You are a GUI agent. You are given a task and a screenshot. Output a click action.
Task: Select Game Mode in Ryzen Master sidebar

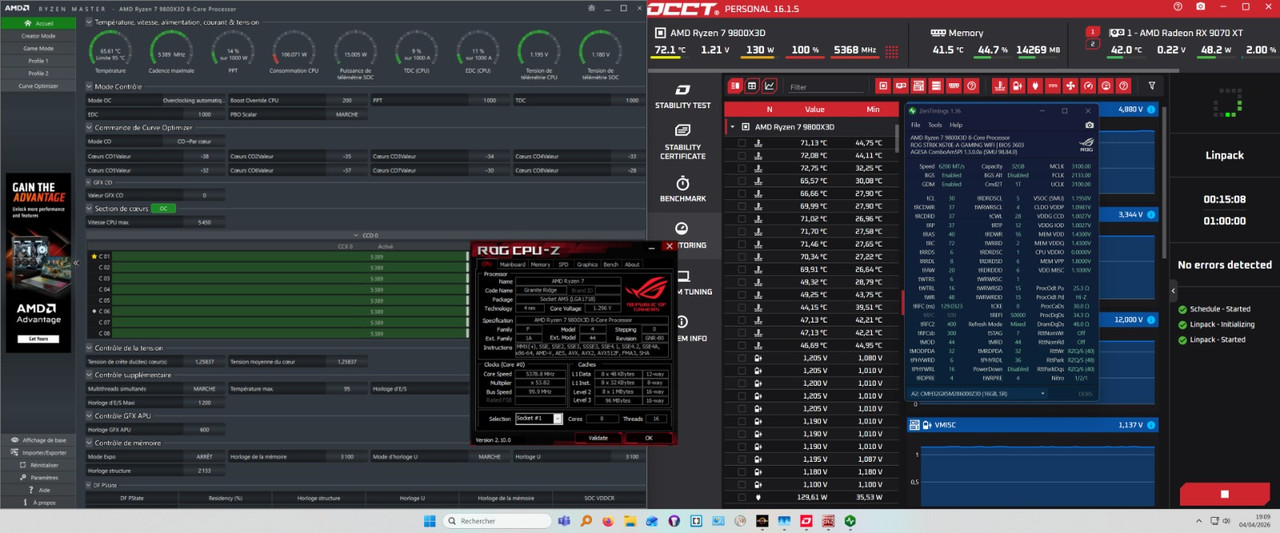click(x=38, y=48)
